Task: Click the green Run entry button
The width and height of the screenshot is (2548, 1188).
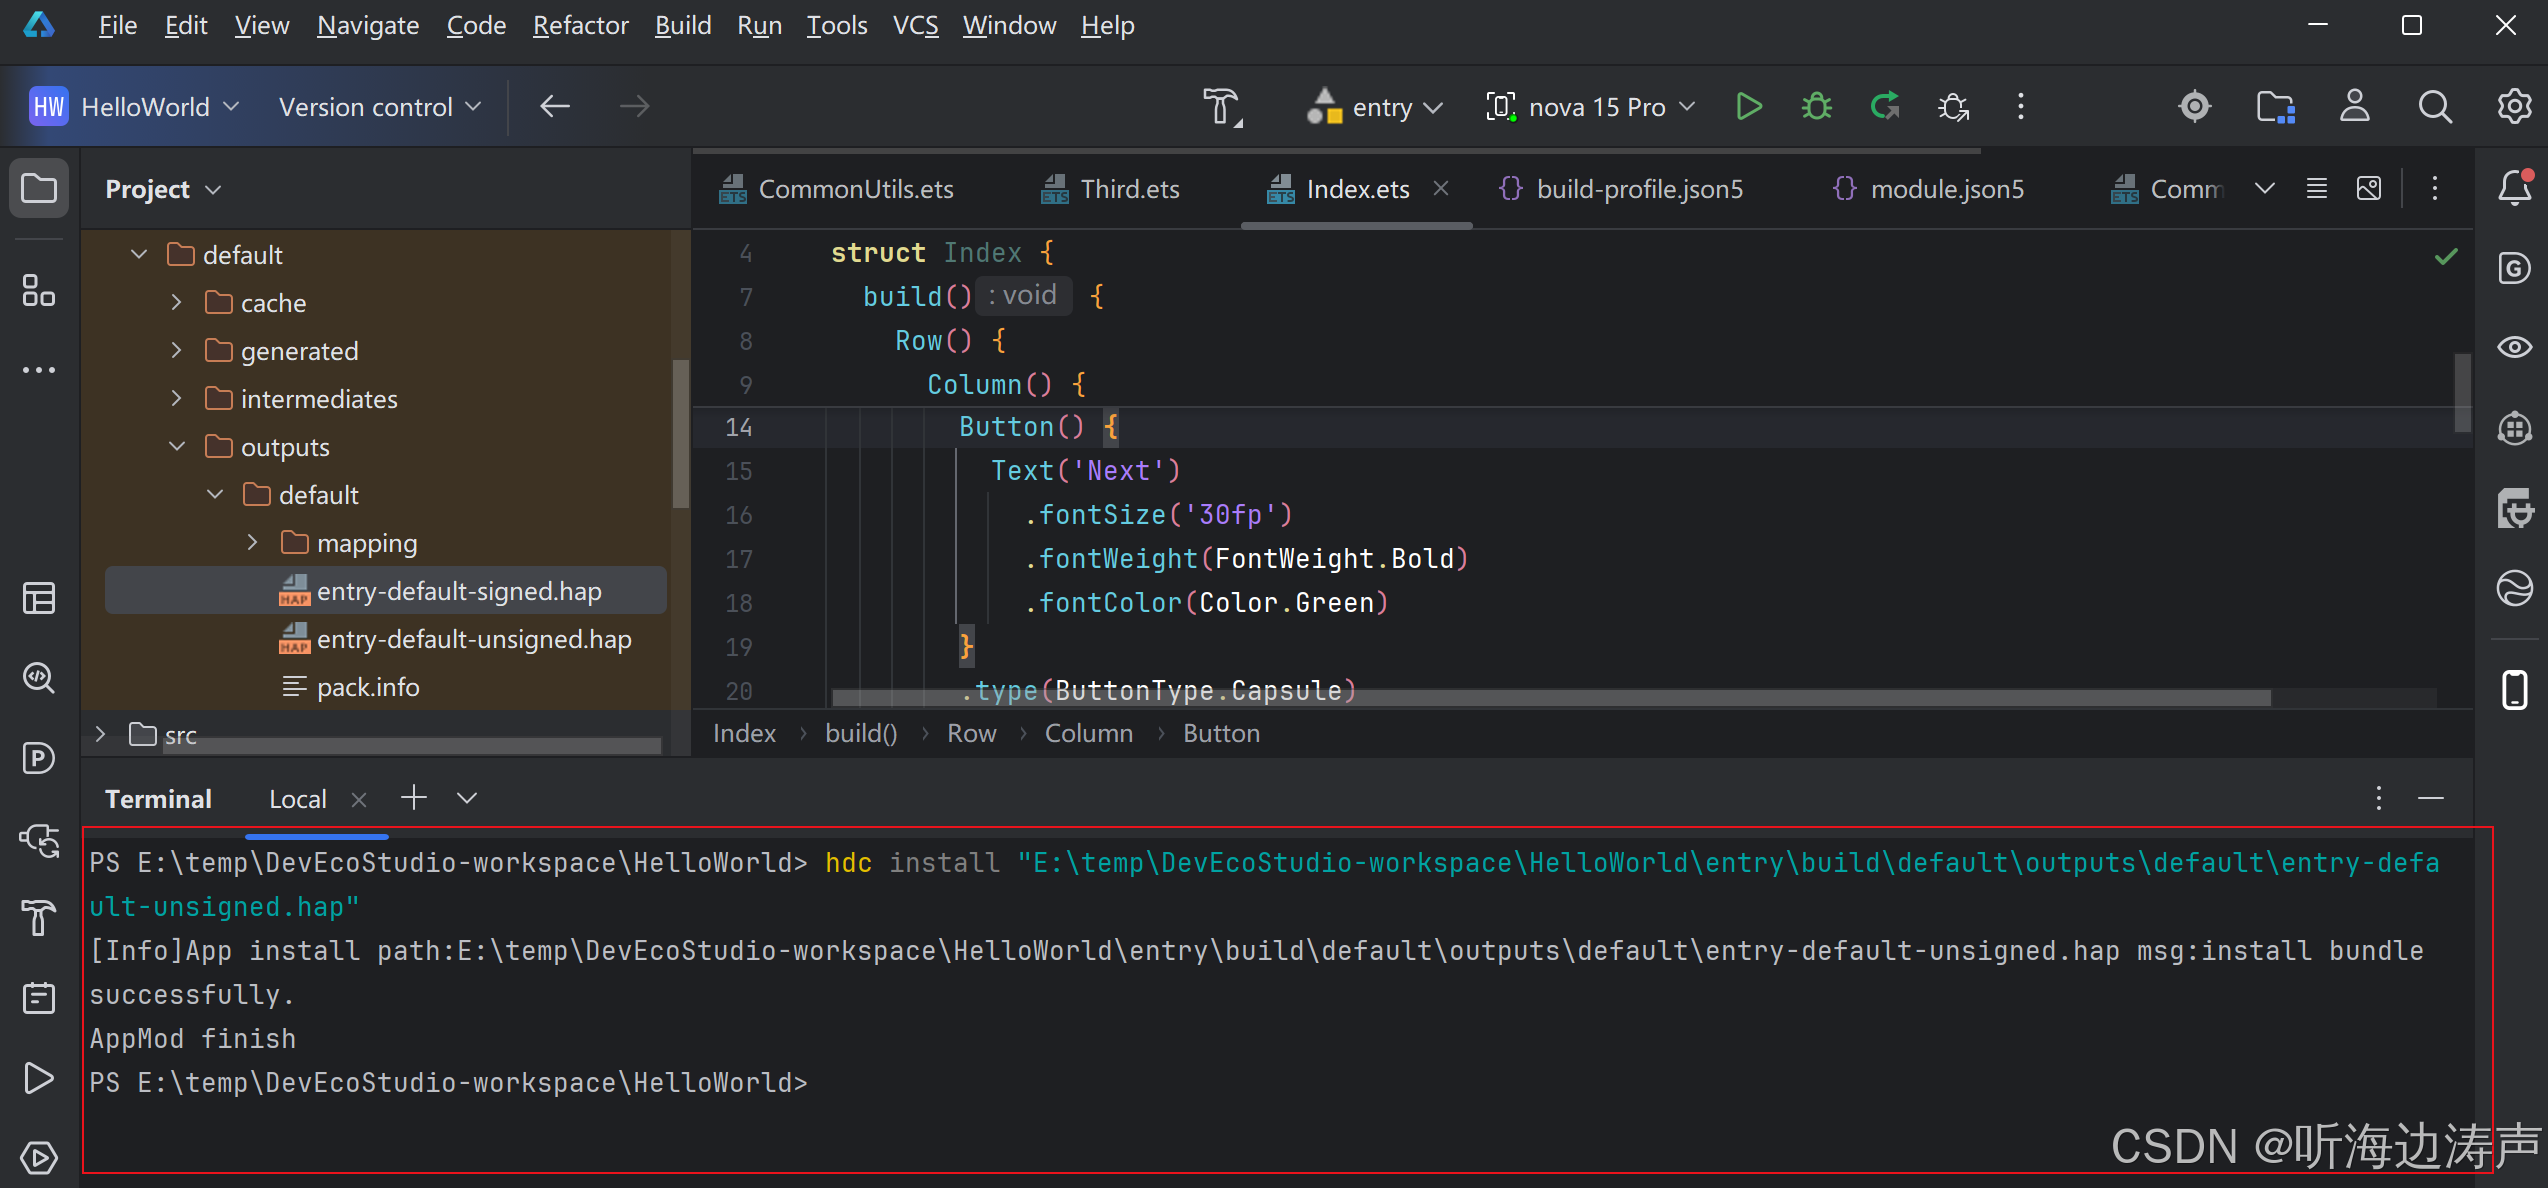Action: (x=1749, y=106)
